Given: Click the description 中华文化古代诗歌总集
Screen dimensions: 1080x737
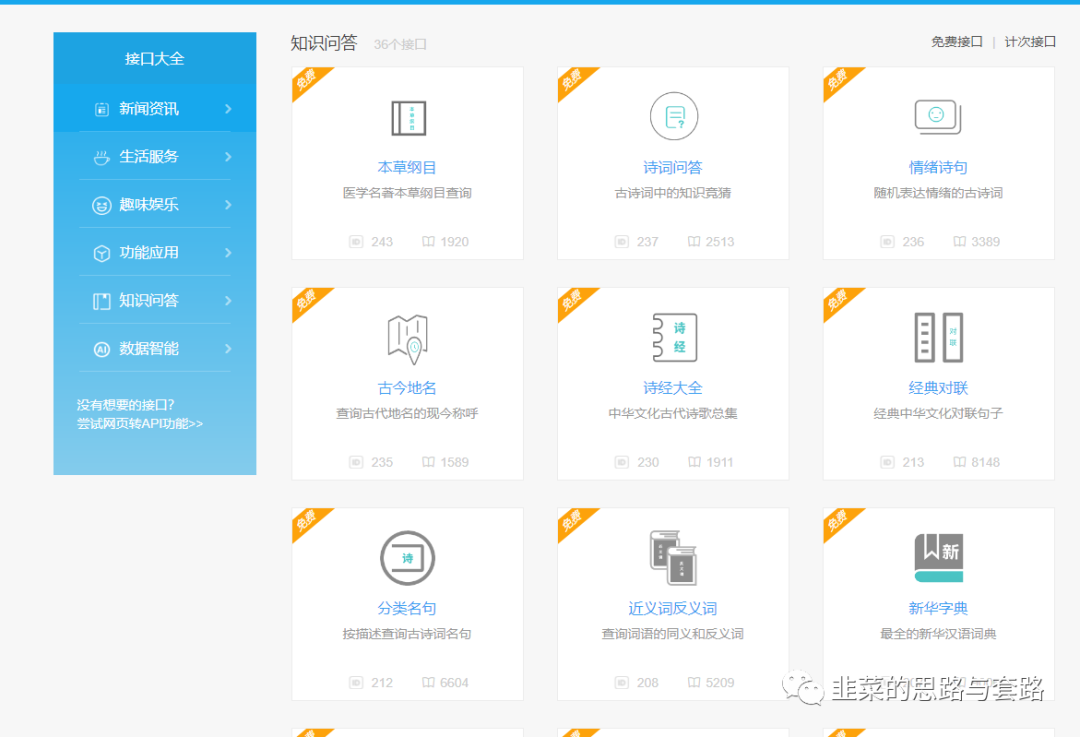Looking at the screenshot, I should [x=673, y=413].
